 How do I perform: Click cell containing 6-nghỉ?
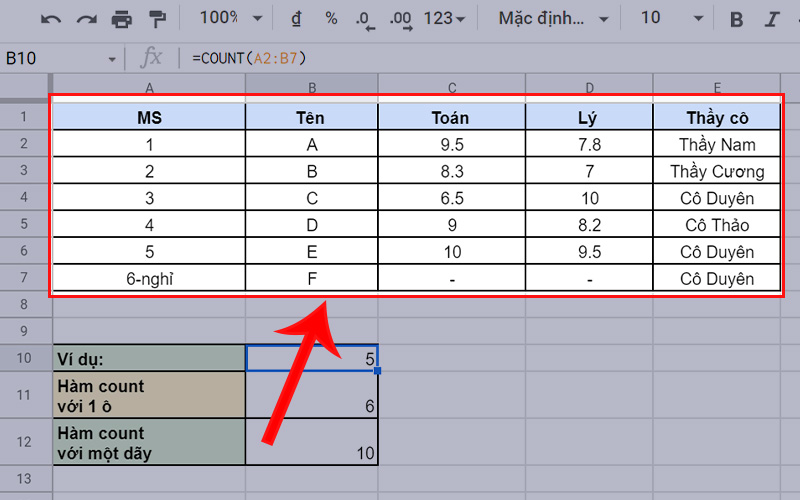[x=149, y=279]
